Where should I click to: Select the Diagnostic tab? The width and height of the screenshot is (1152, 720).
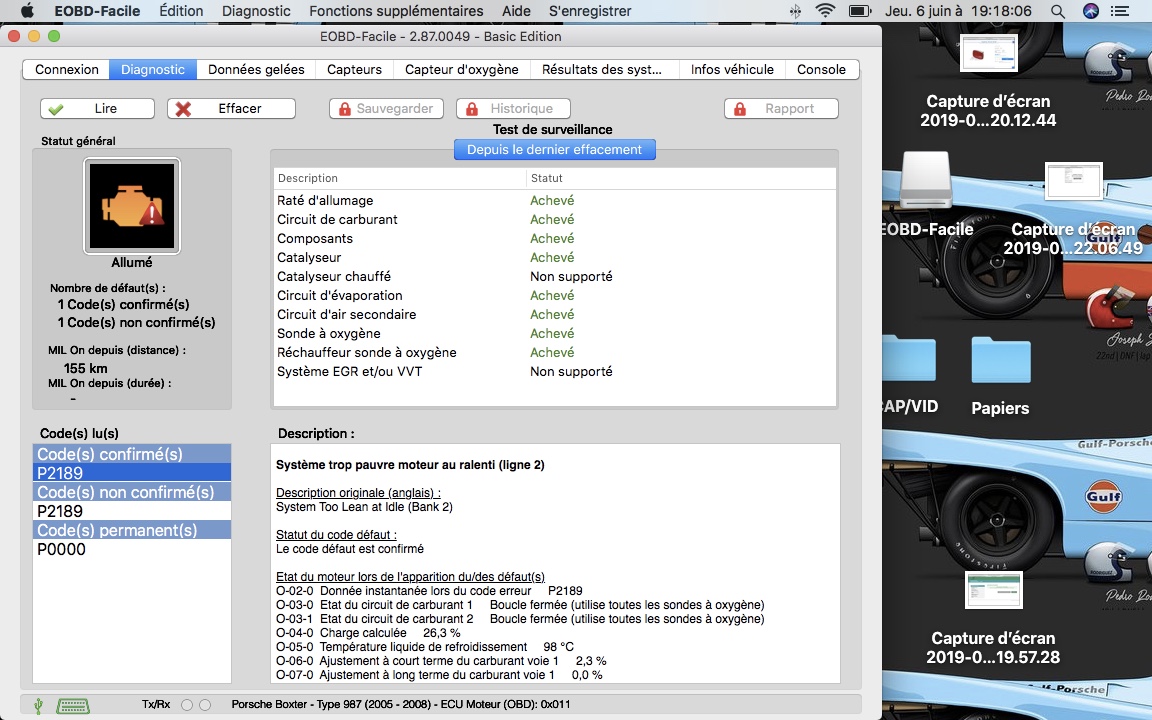click(153, 69)
